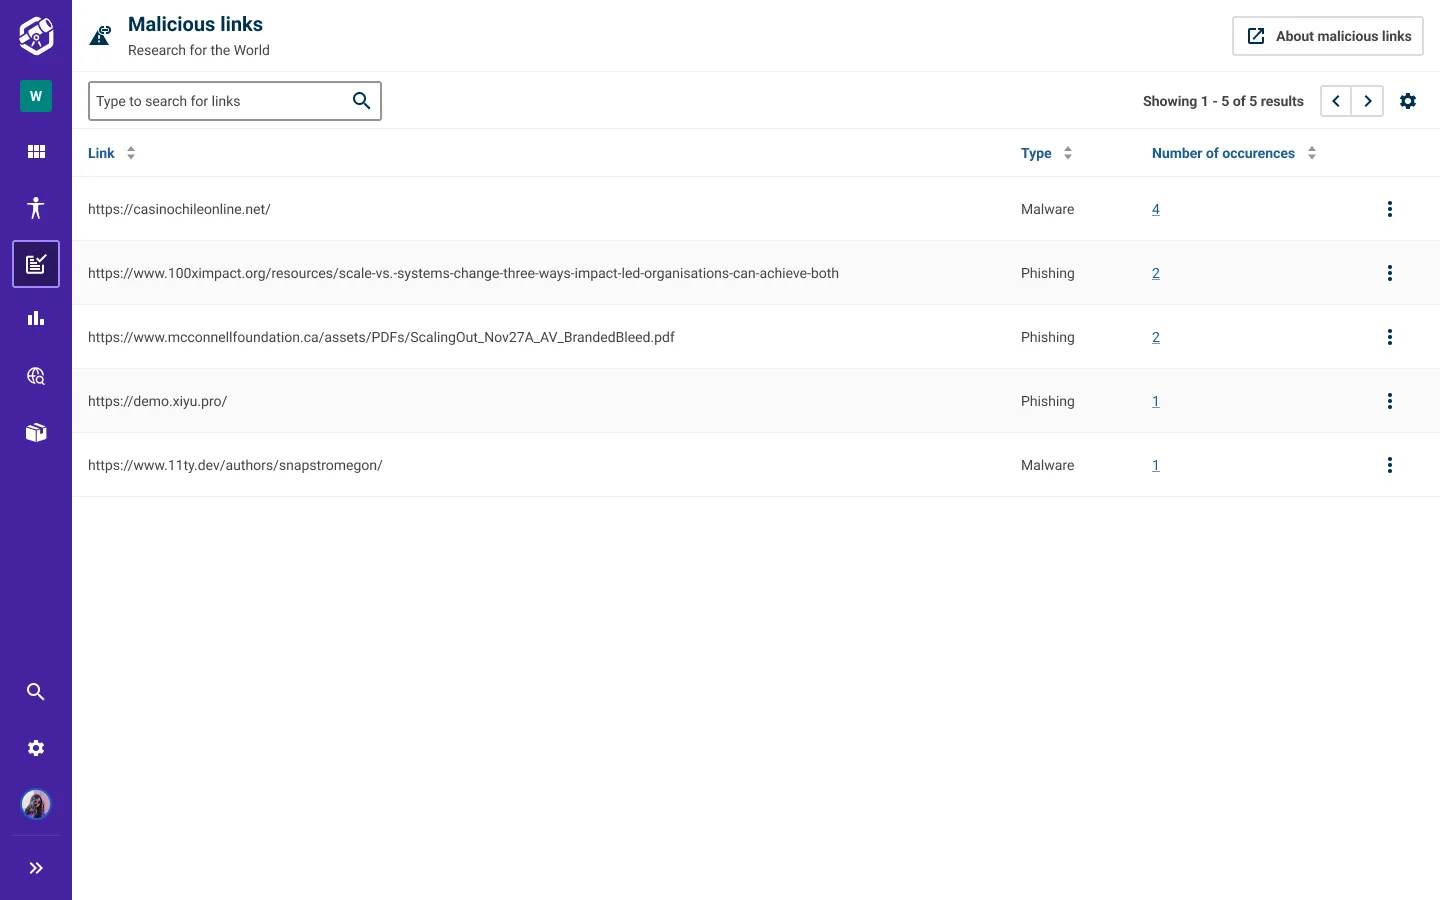
Task: Focus the search for links field
Action: (x=218, y=101)
